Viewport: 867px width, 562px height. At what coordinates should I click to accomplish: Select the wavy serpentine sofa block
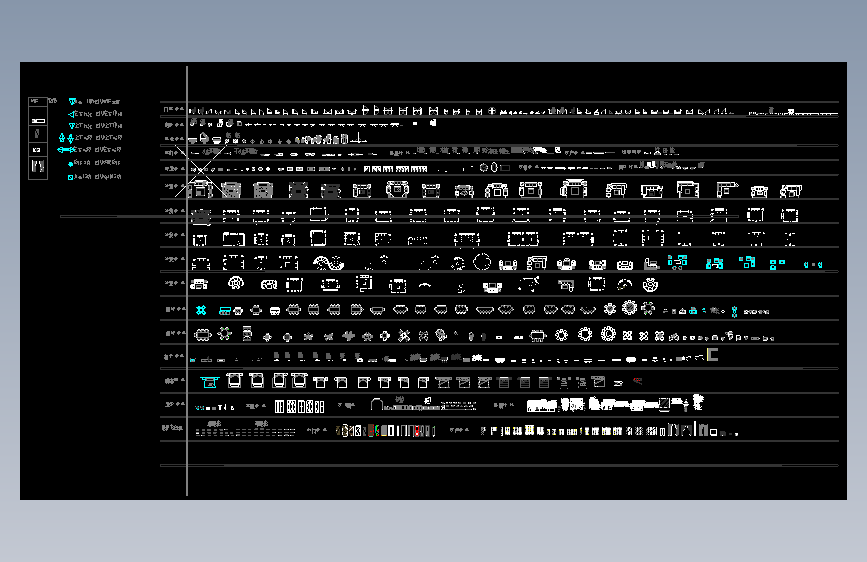coord(328,263)
